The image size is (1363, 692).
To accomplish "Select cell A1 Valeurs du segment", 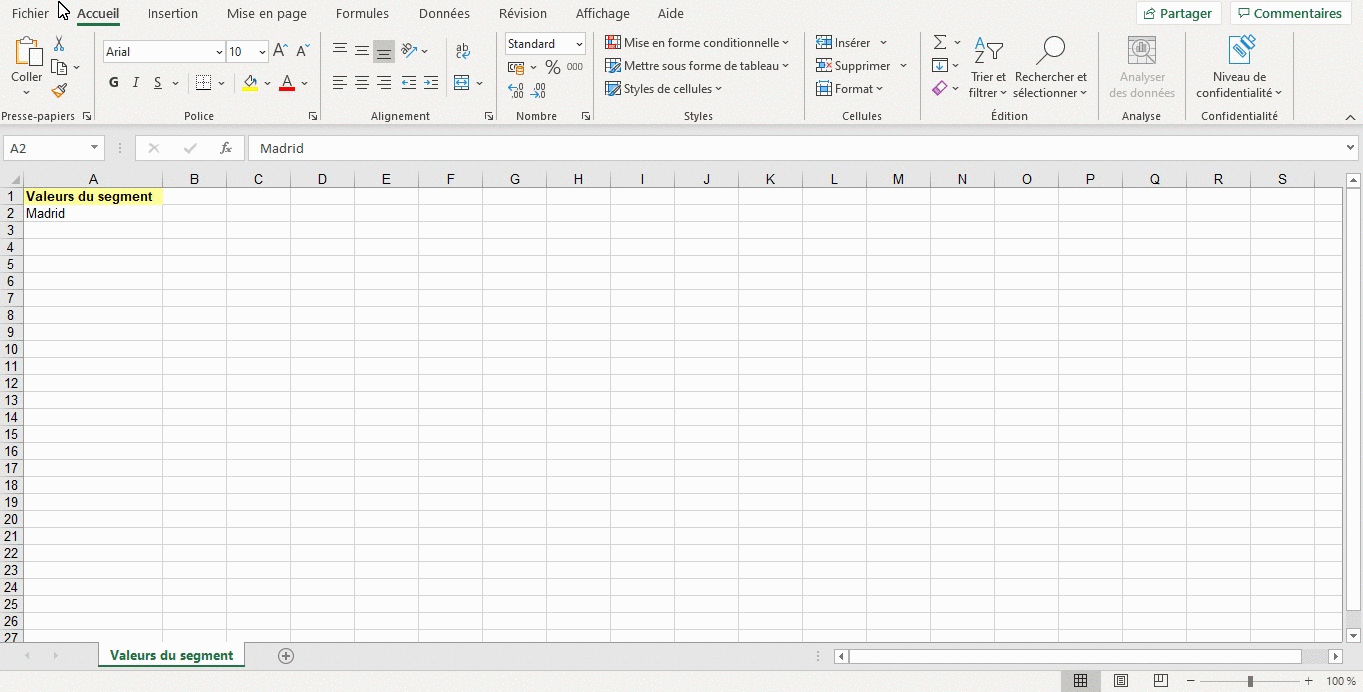I will tap(93, 197).
